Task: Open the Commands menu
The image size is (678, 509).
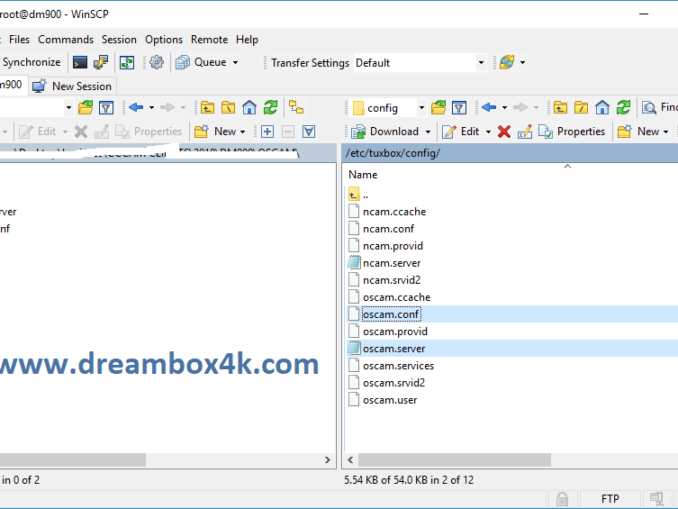Action: [66, 39]
